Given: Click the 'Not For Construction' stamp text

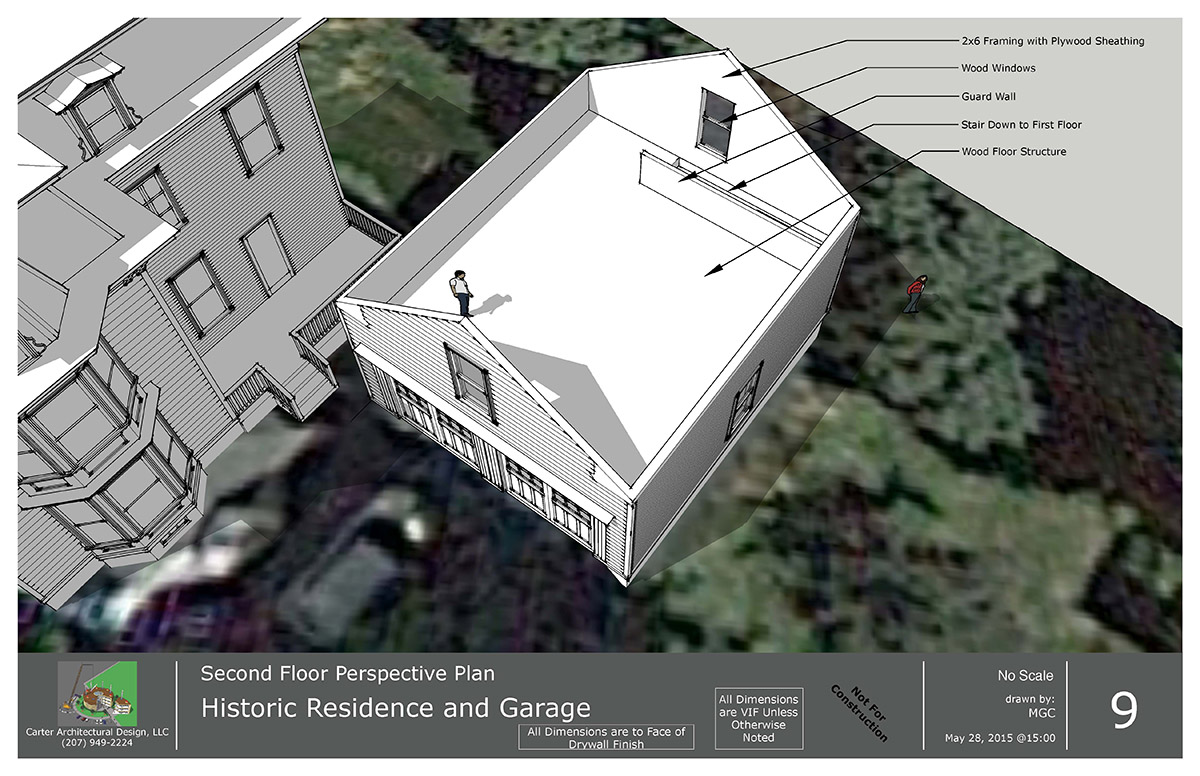Looking at the screenshot, I should click(859, 713).
